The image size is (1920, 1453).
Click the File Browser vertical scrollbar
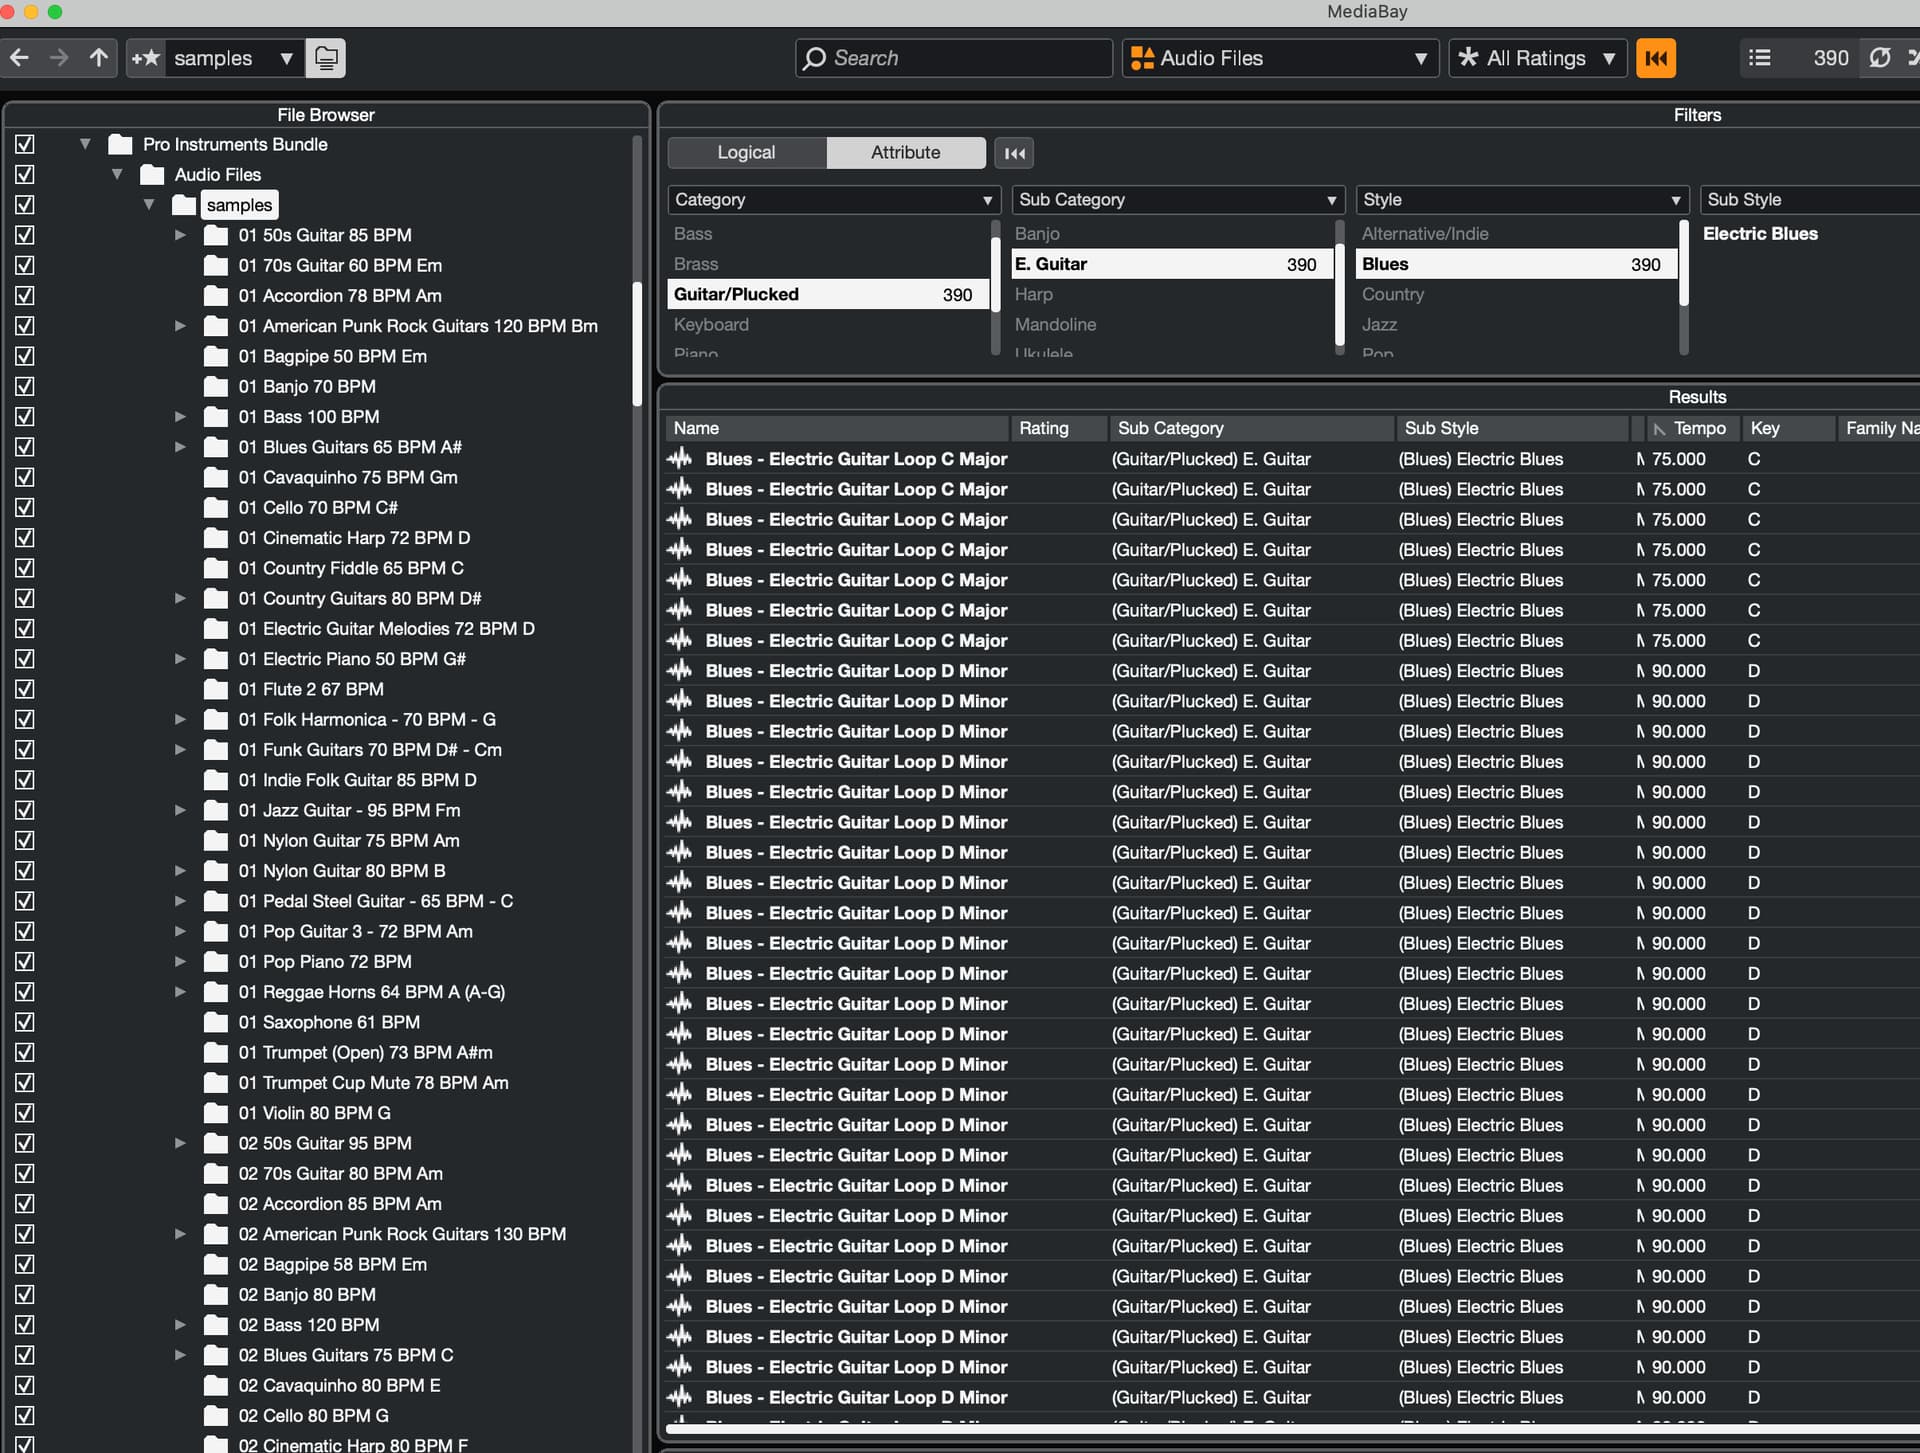pos(637,345)
